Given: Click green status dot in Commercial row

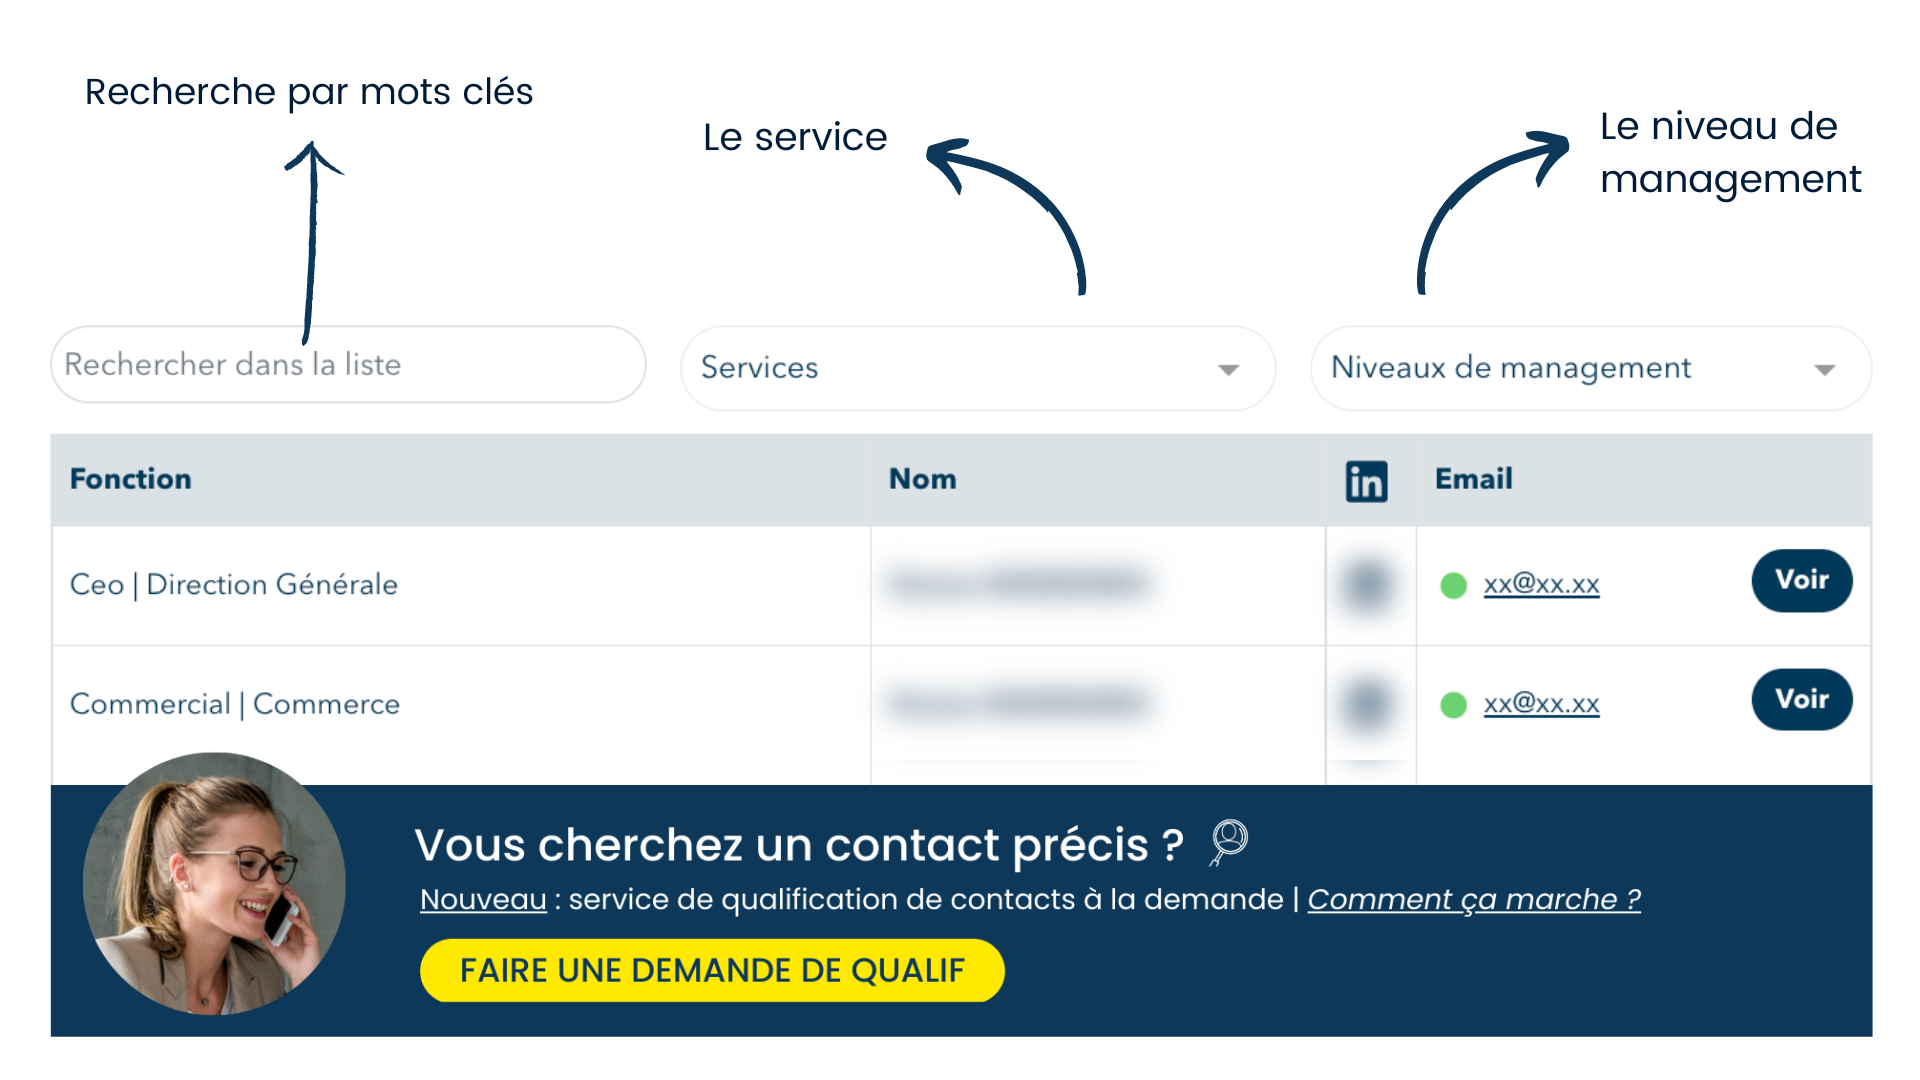Looking at the screenshot, I should click(x=1453, y=705).
